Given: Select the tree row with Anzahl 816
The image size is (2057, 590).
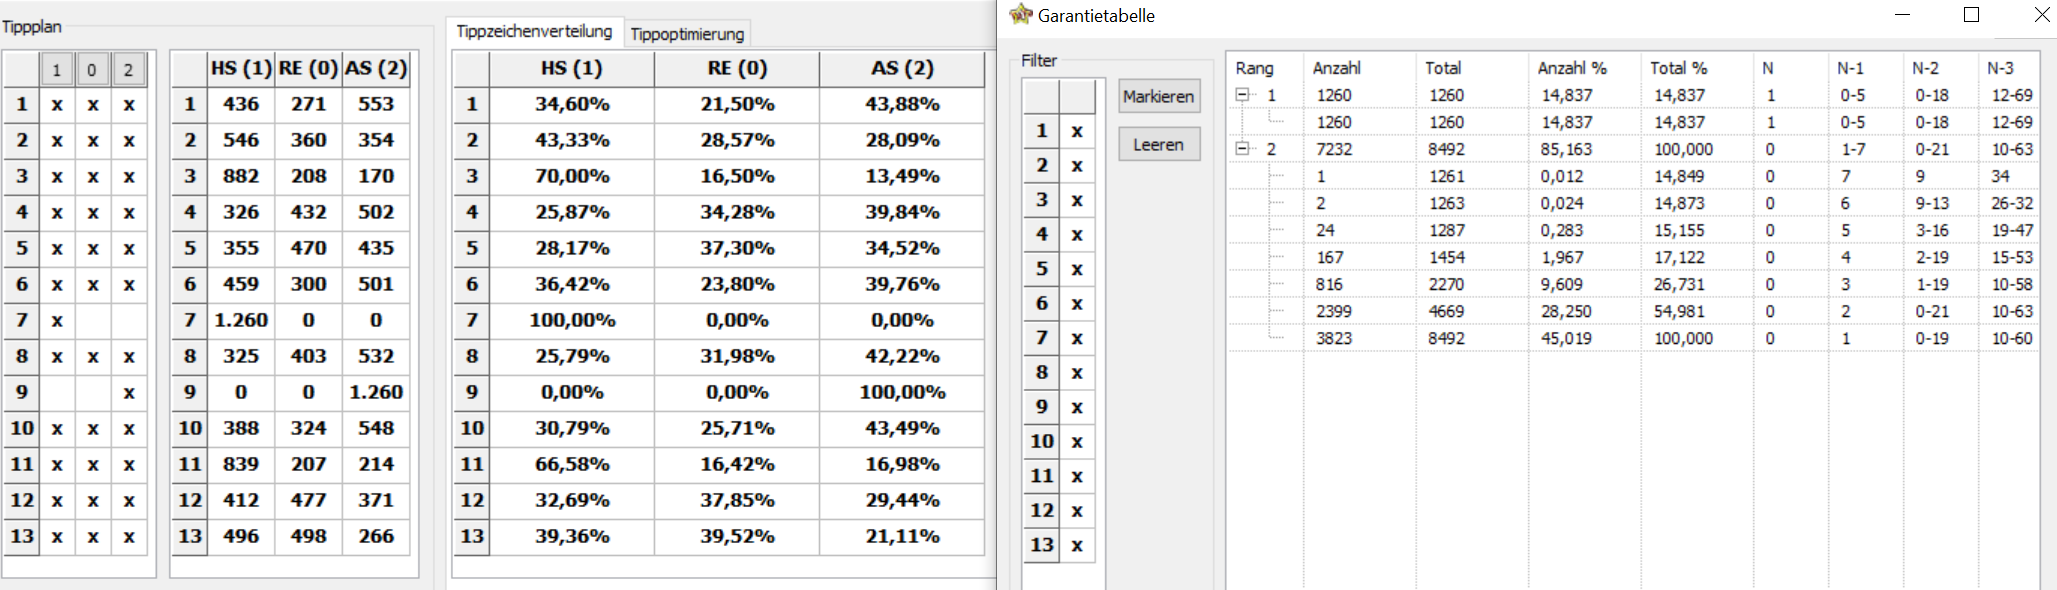Looking at the screenshot, I should (1630, 284).
